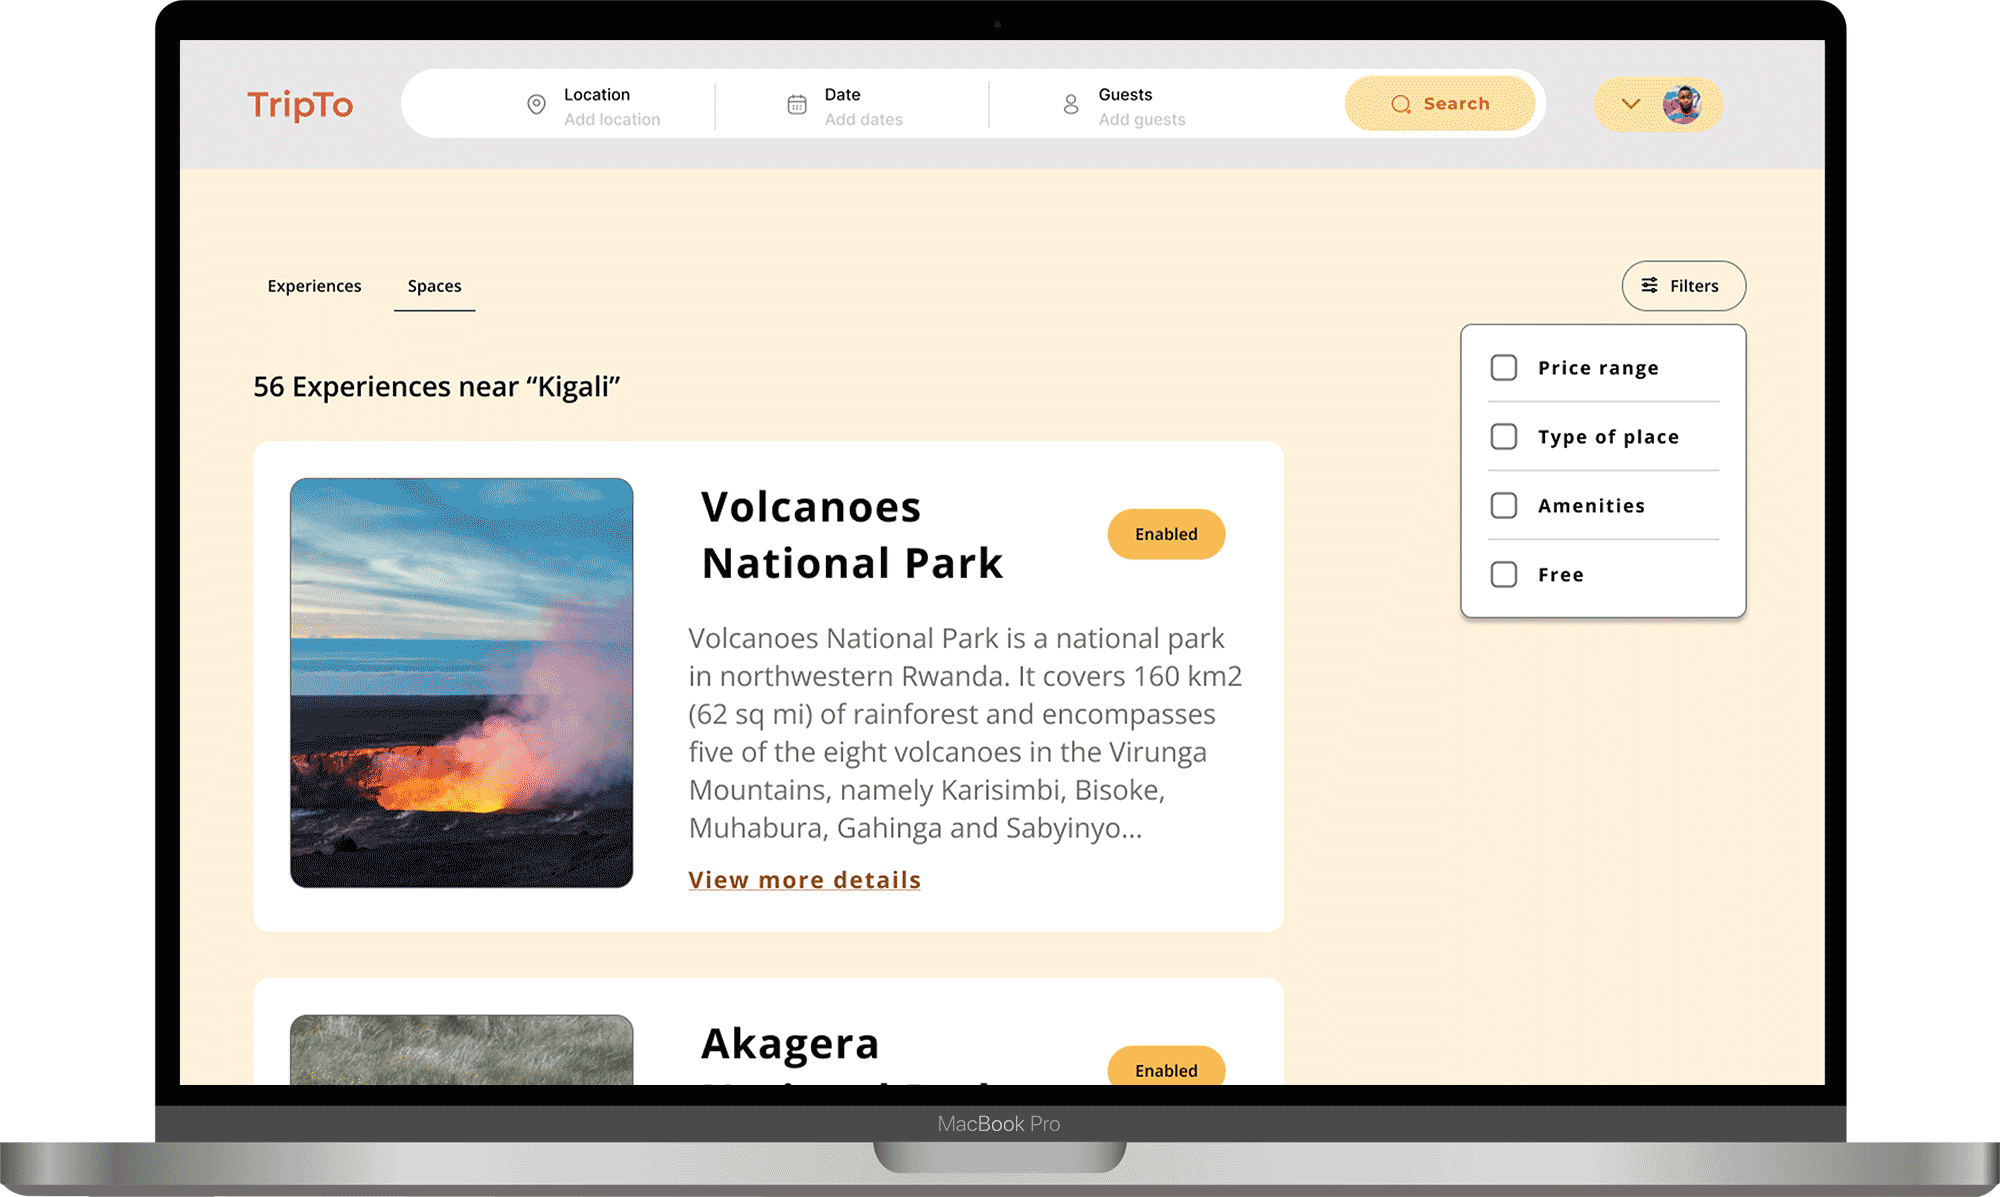Click the calendar icon in Date field
Screen dimensions: 2000x1197
796,104
